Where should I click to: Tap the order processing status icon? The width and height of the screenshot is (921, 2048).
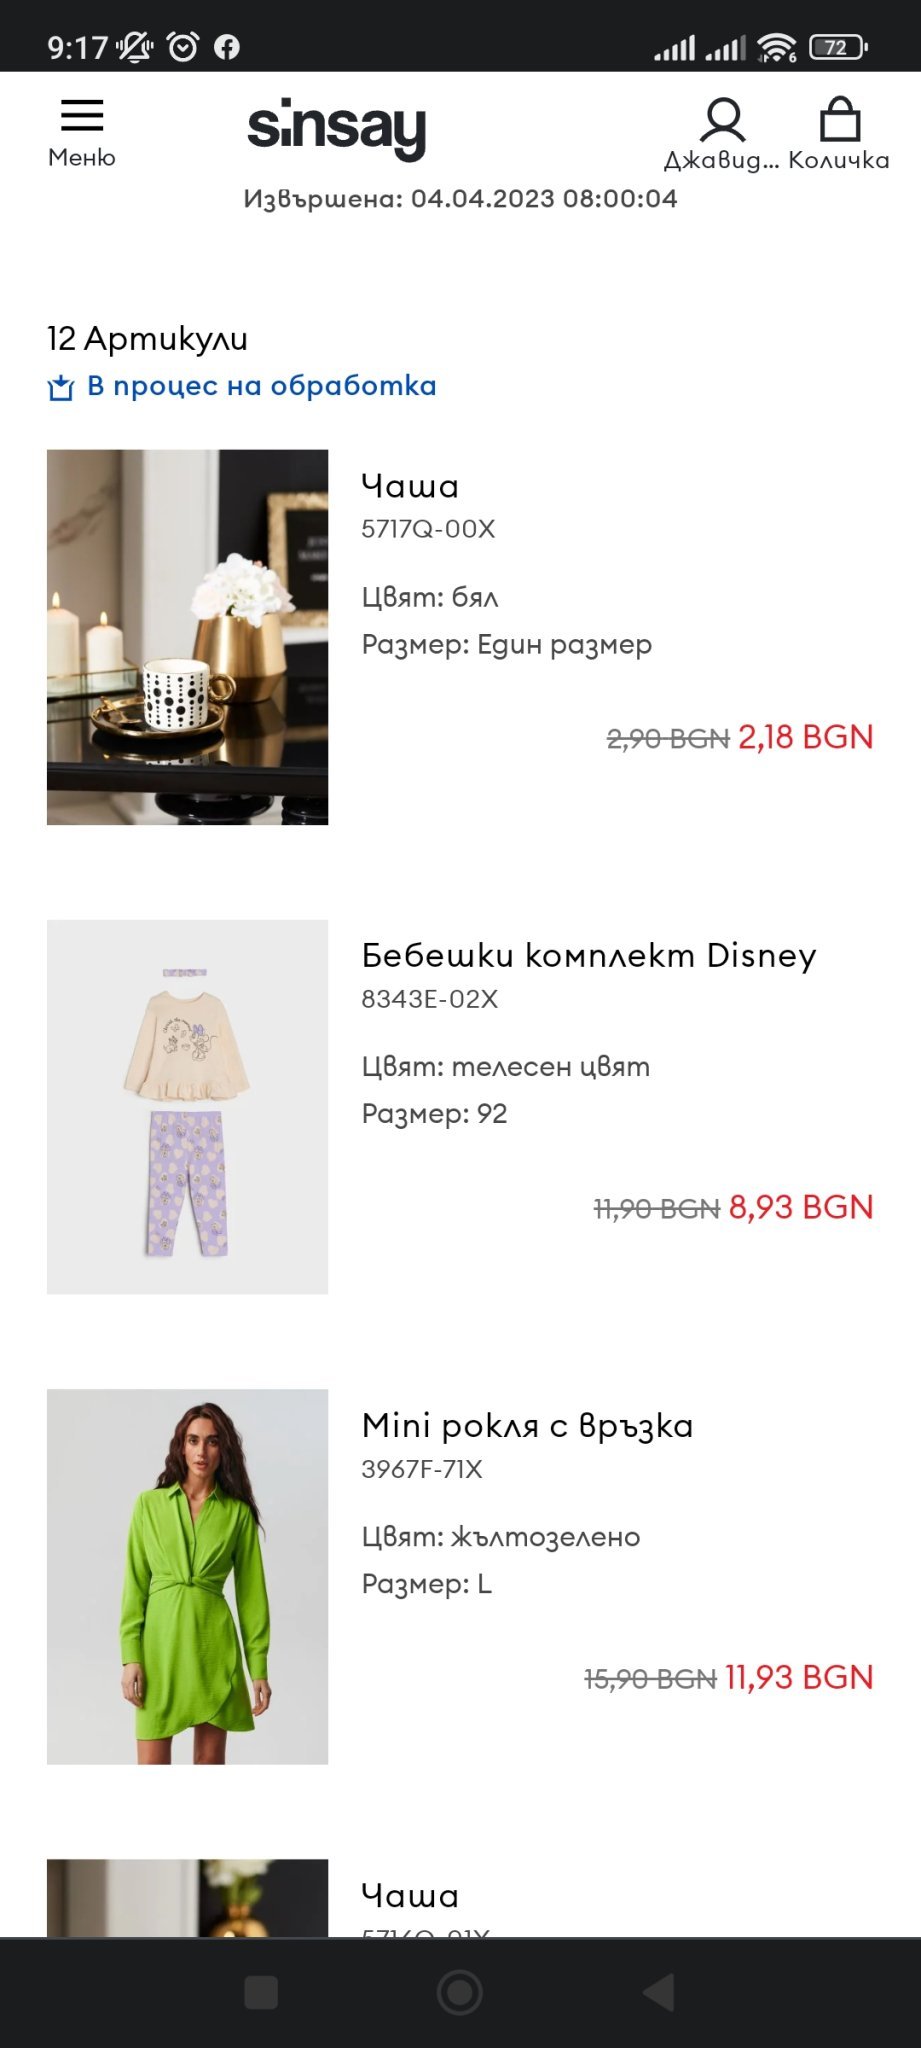click(61, 387)
